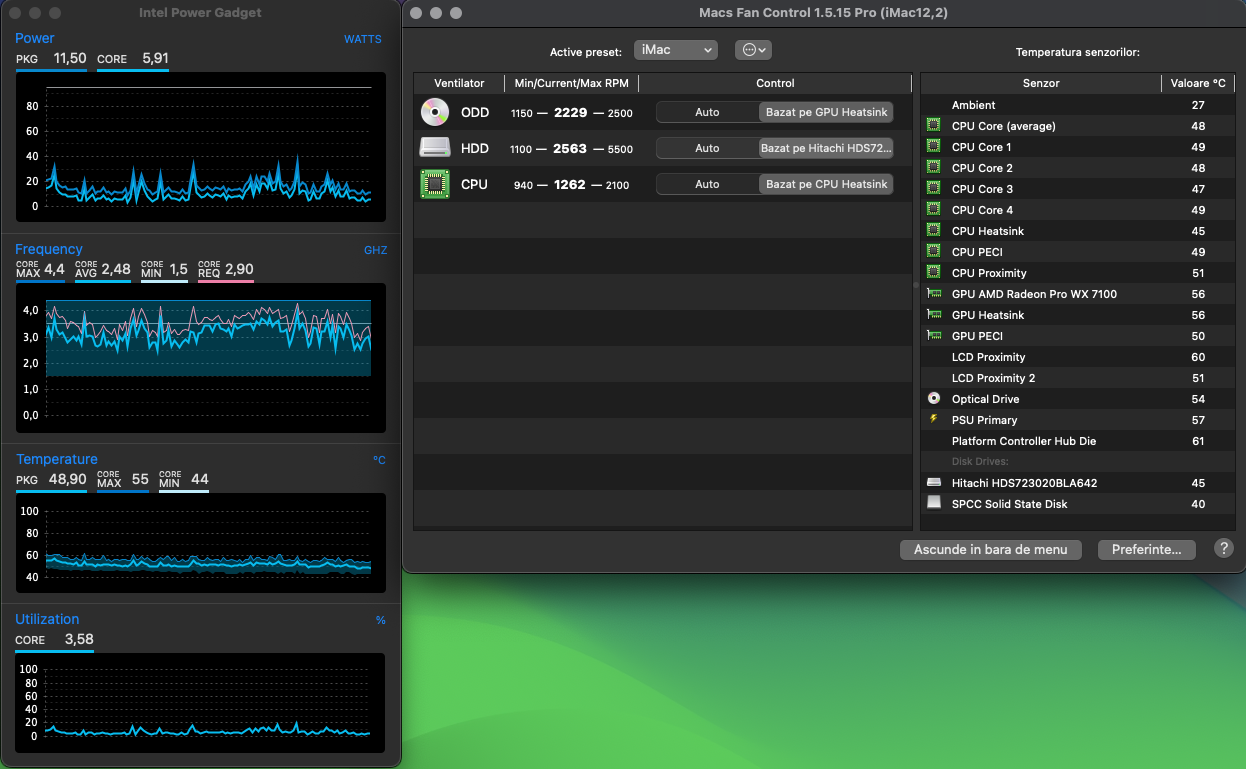Click the CPU fan chip icon
Viewport: 1246px width, 769px height.
pyautogui.click(x=435, y=184)
